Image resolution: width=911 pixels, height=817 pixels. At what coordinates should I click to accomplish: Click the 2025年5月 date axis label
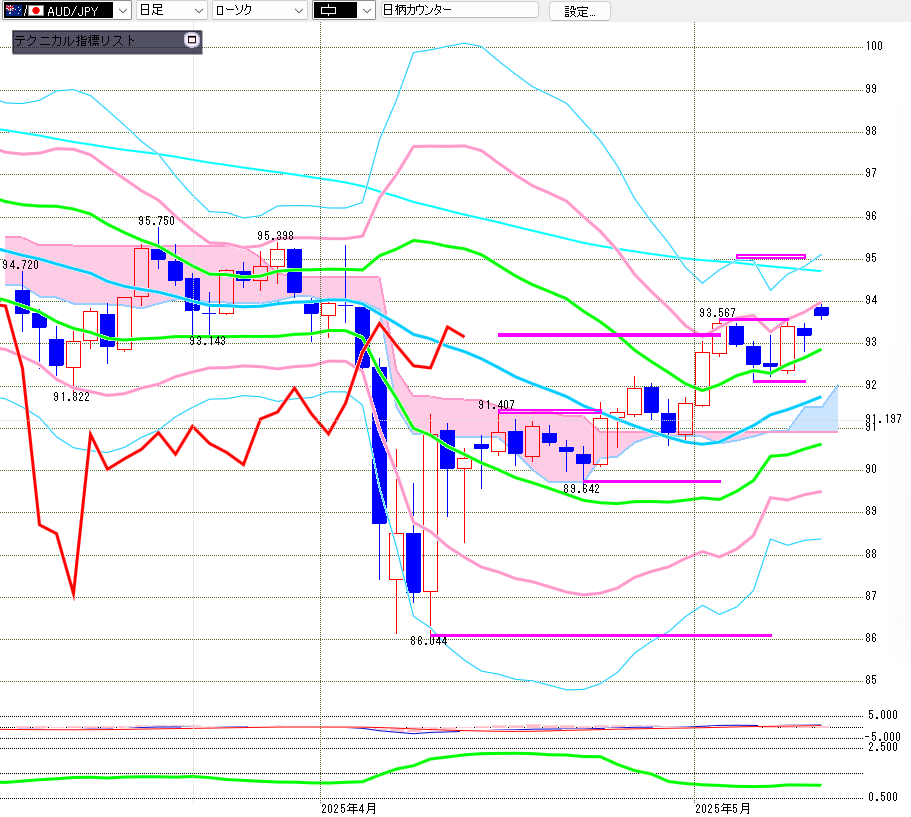[723, 808]
